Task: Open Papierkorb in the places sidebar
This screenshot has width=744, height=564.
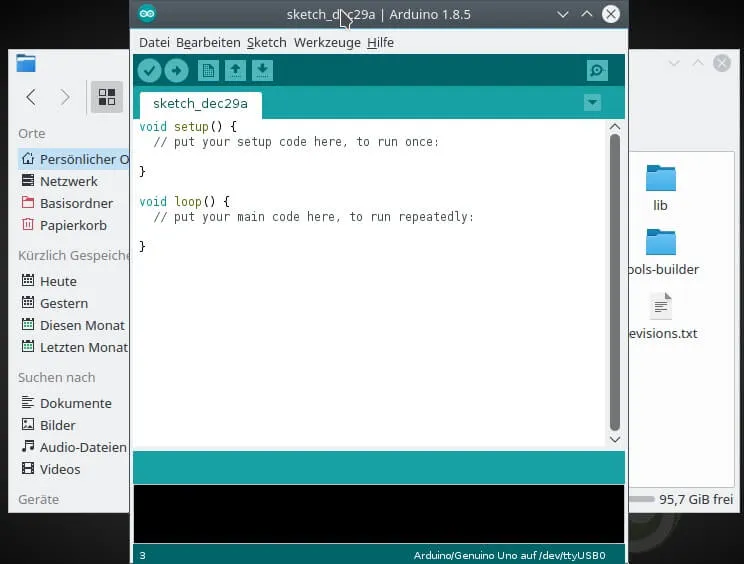Action: tap(72, 225)
